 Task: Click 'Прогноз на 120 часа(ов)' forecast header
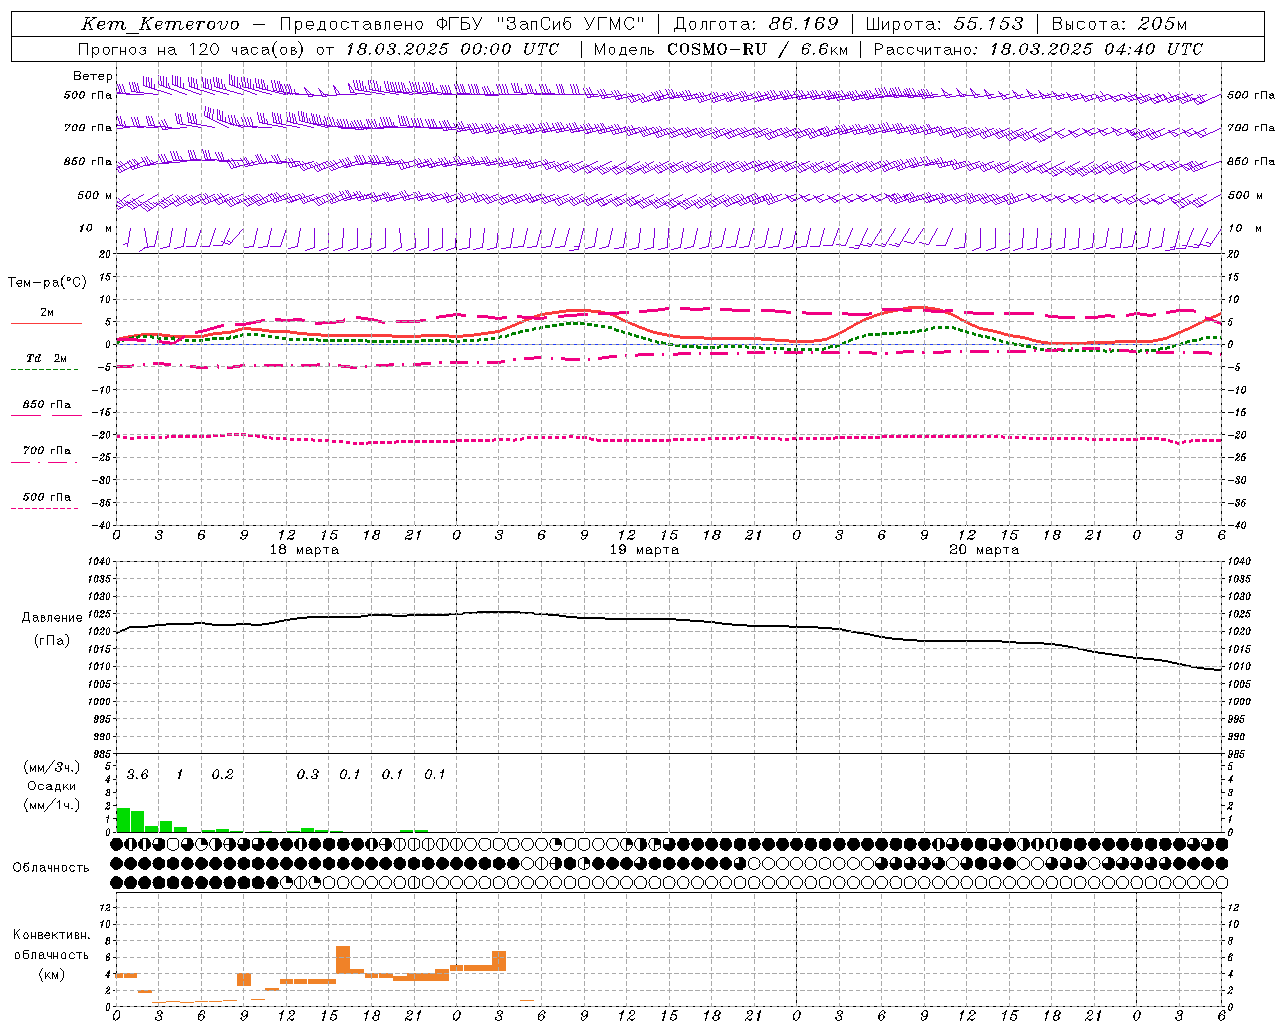click(x=192, y=49)
